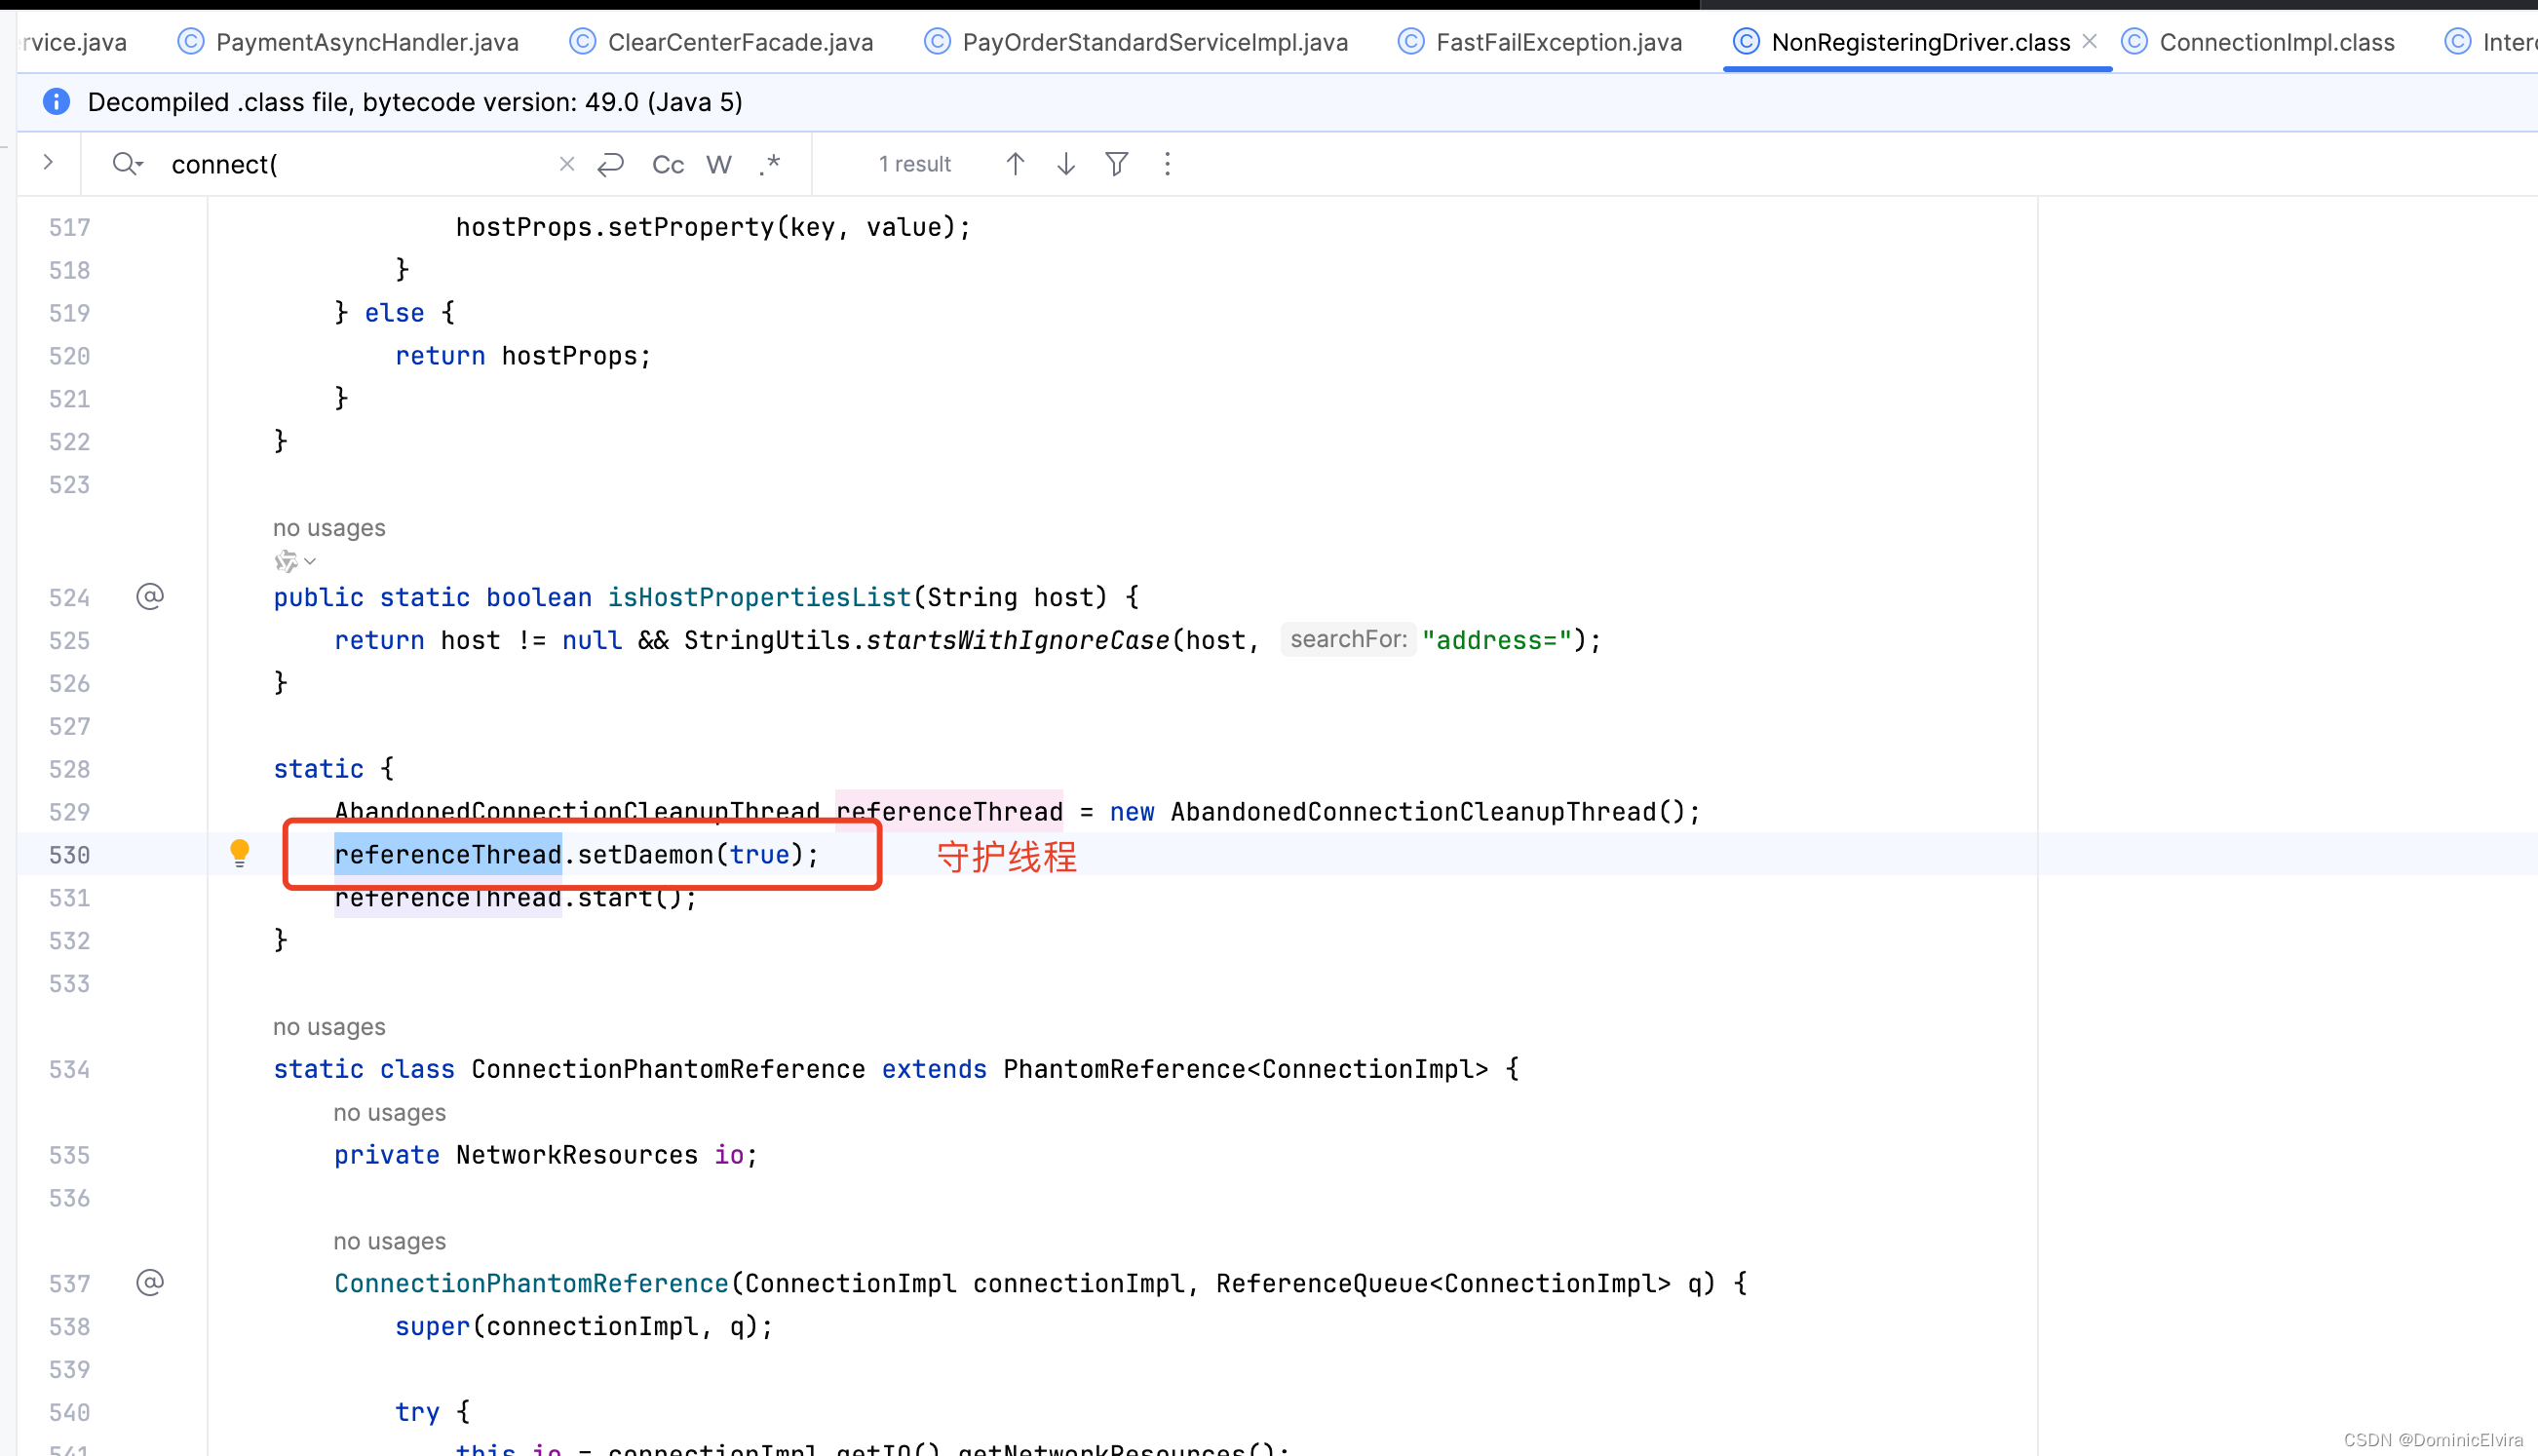Click super(connectionImpl, q) call
This screenshot has height=1456, width=2538.
click(x=584, y=1326)
